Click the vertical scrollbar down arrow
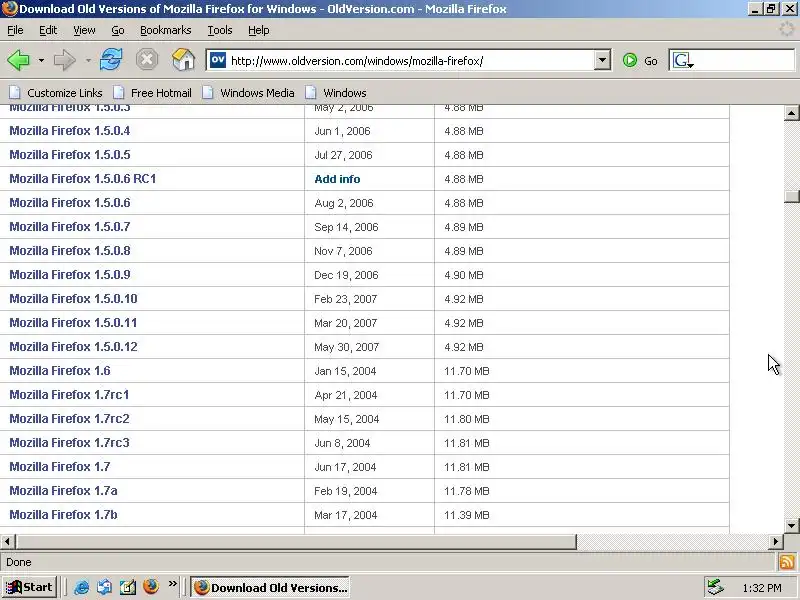Viewport: 800px width, 600px height. point(791,526)
